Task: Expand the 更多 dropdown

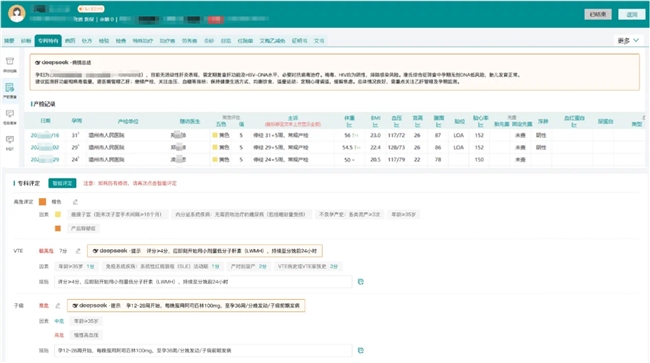Action: click(628, 40)
